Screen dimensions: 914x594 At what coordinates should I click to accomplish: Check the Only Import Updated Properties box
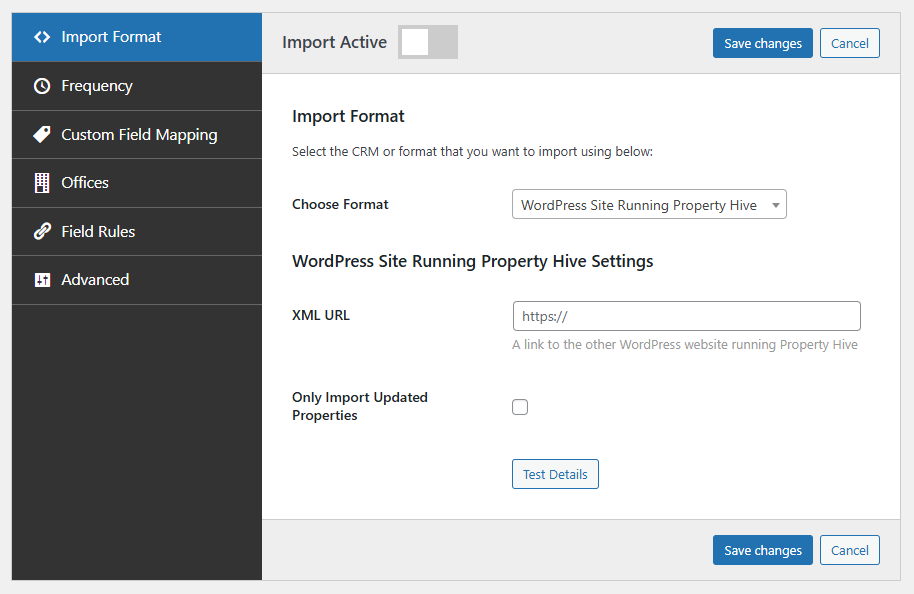520,407
